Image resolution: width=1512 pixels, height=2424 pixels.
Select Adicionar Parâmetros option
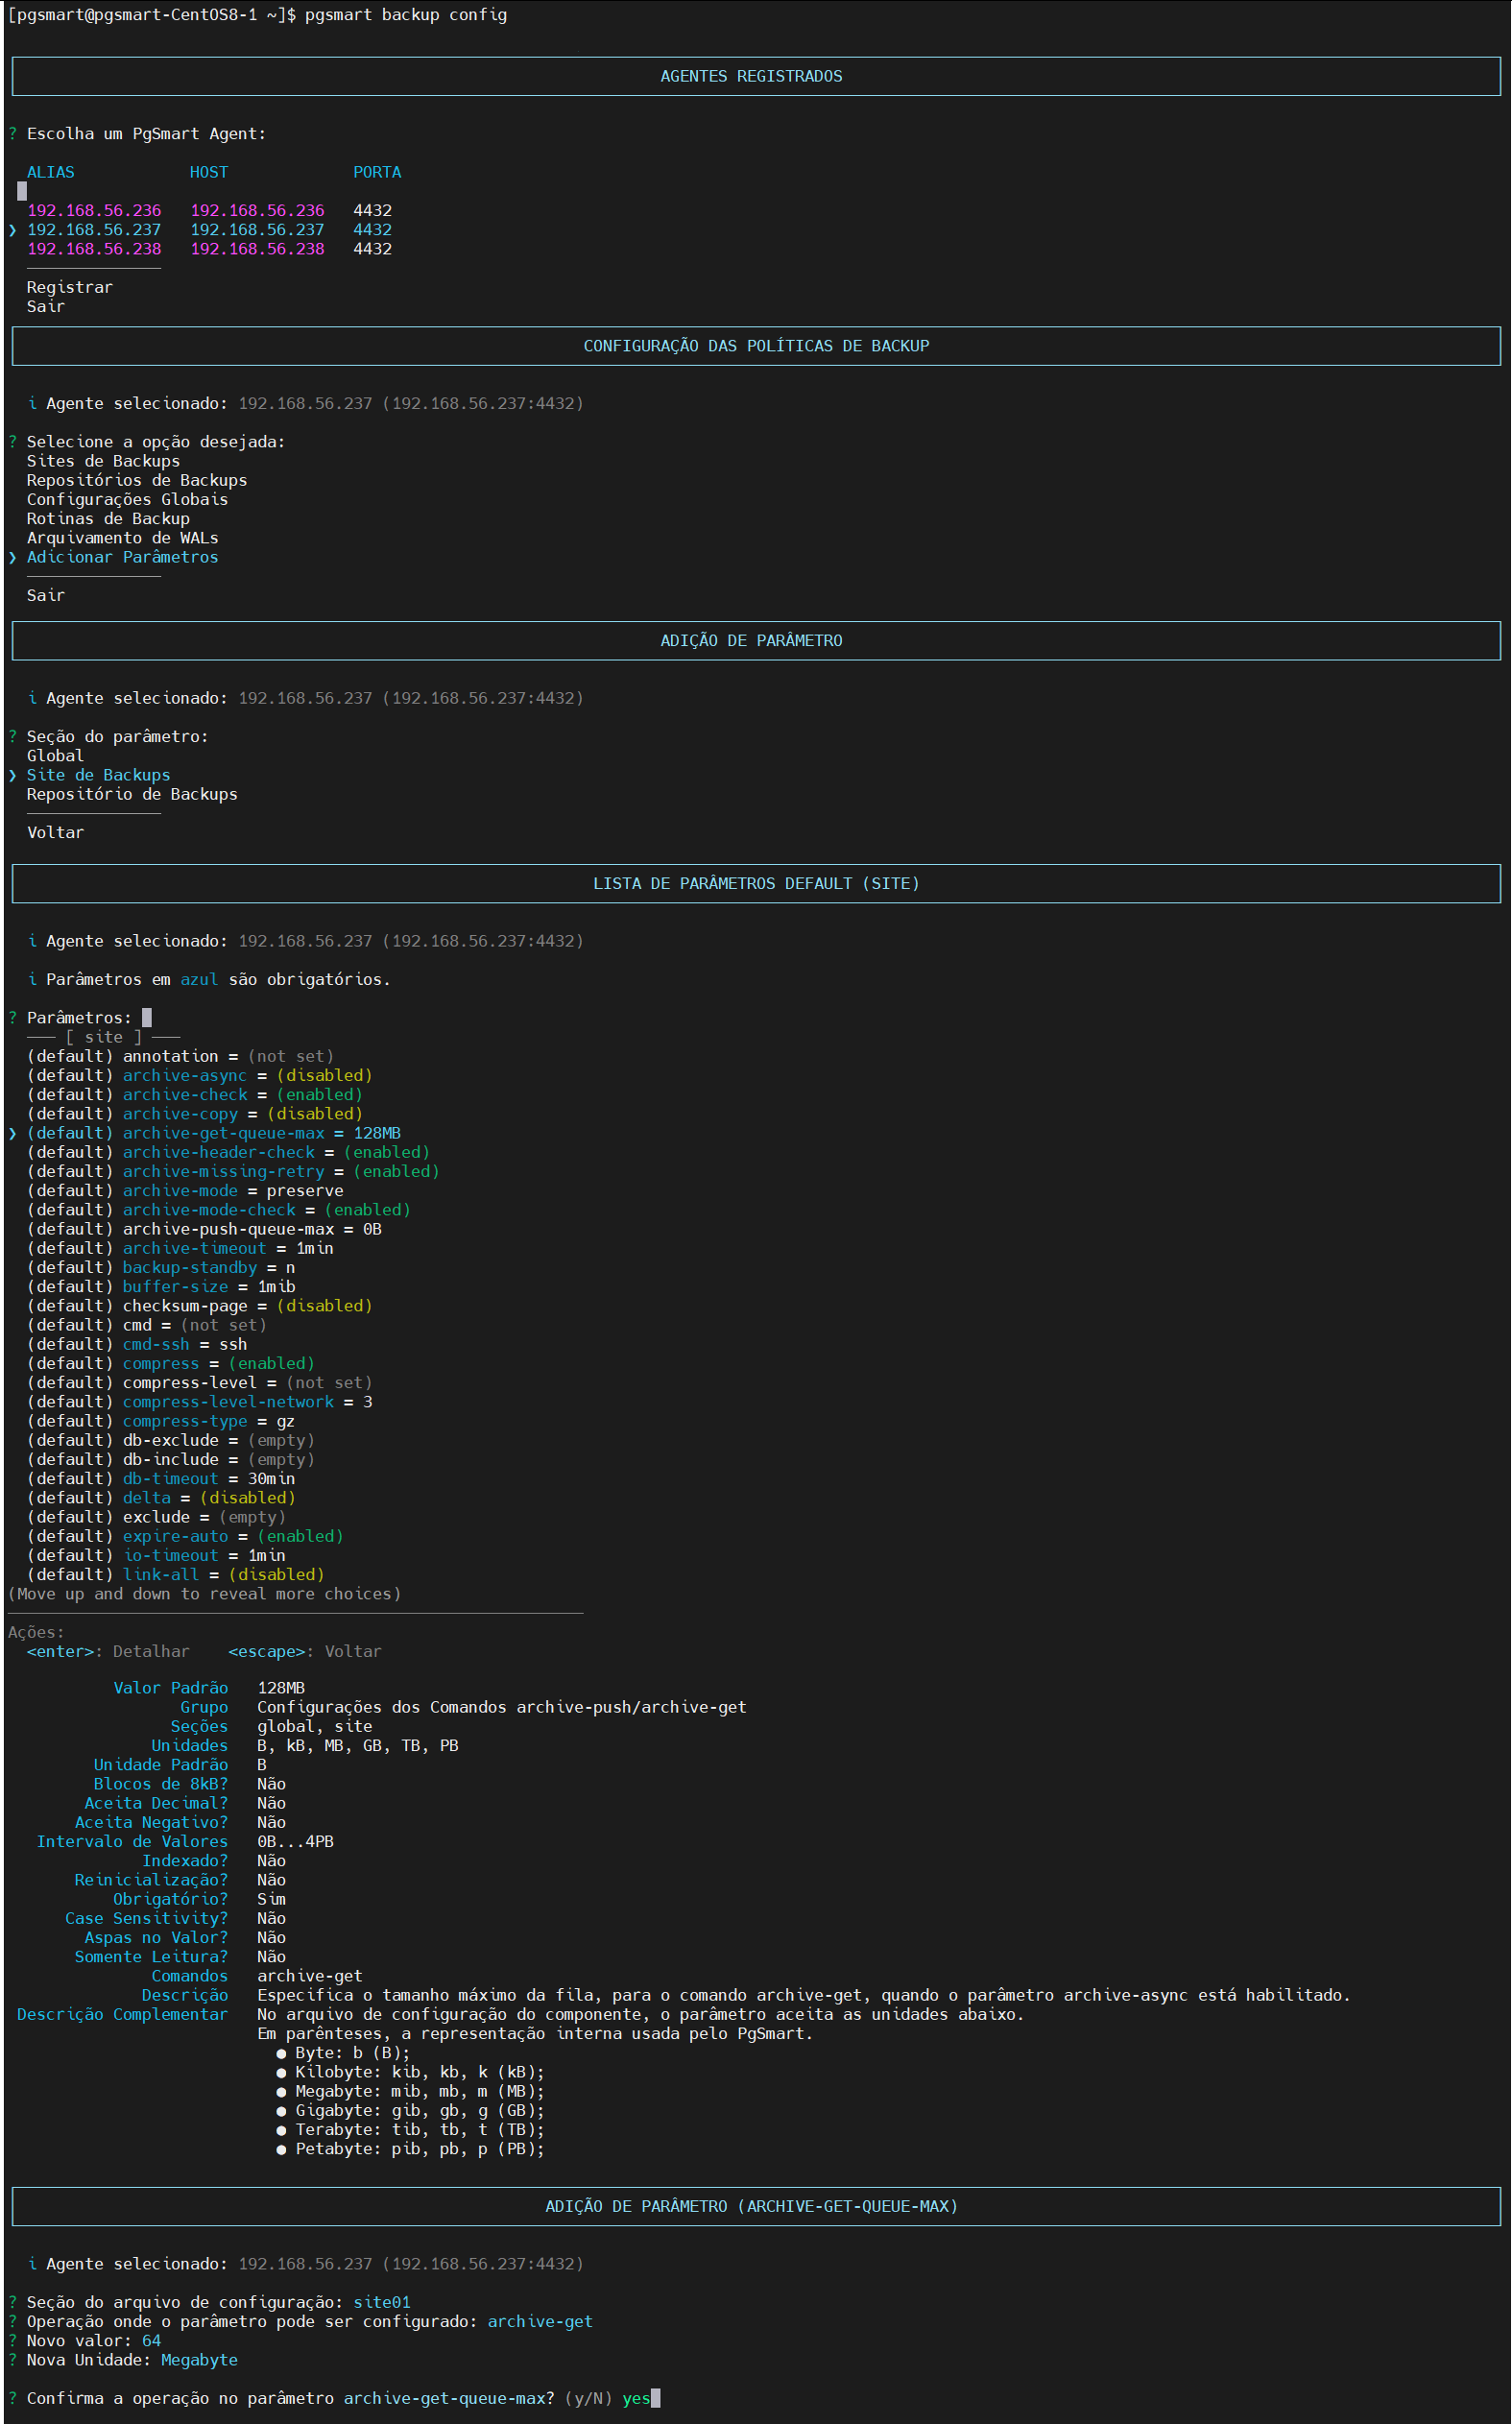pos(122,557)
